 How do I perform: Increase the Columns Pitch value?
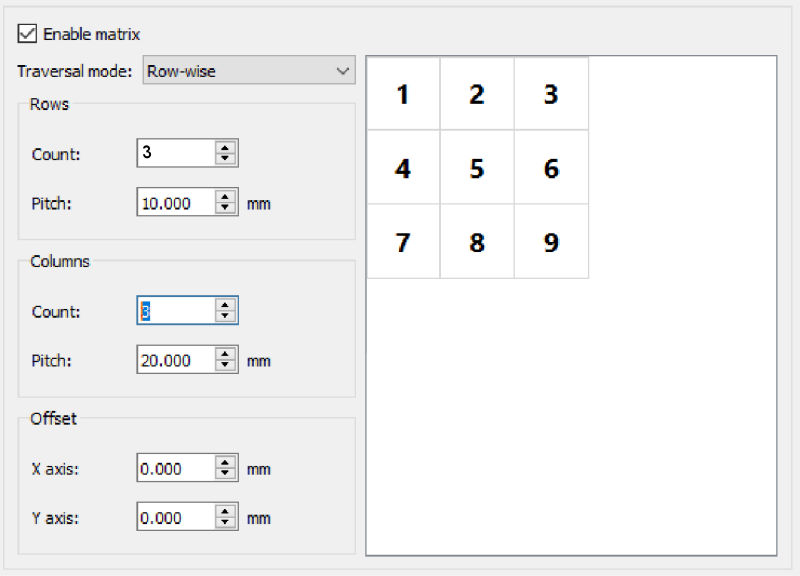225,353
